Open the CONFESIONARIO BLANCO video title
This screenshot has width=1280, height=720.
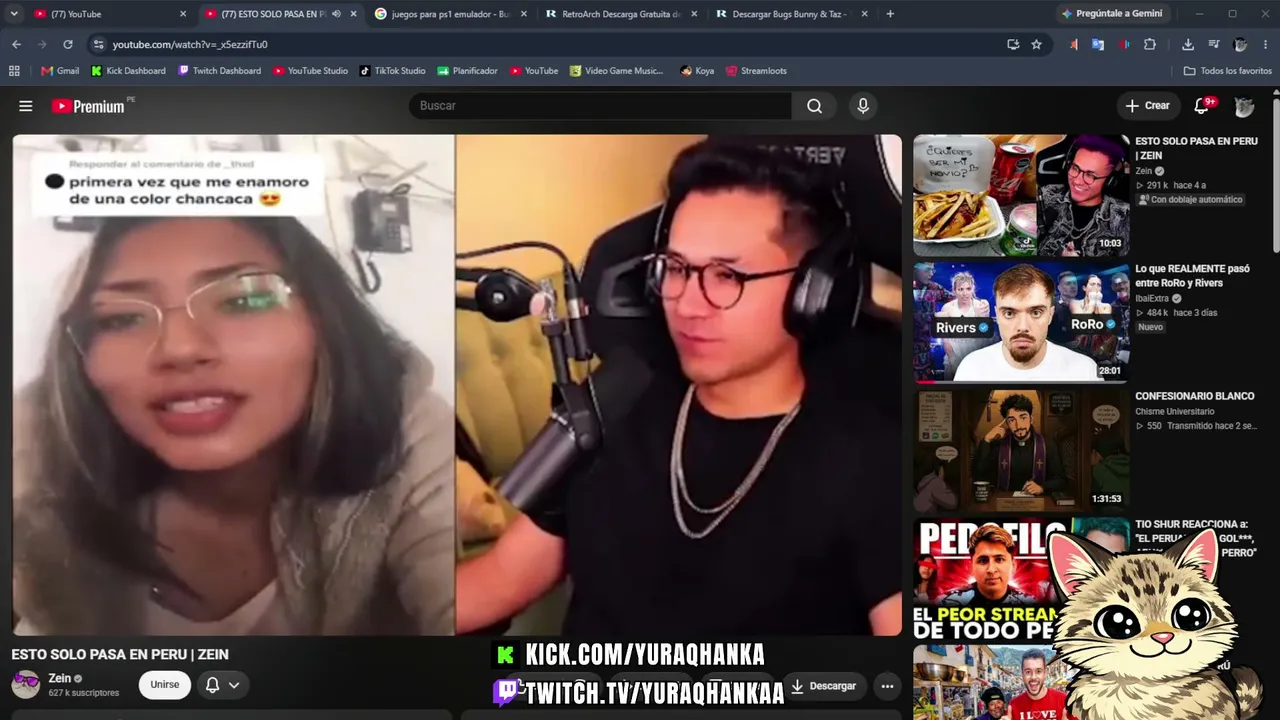1194,397
